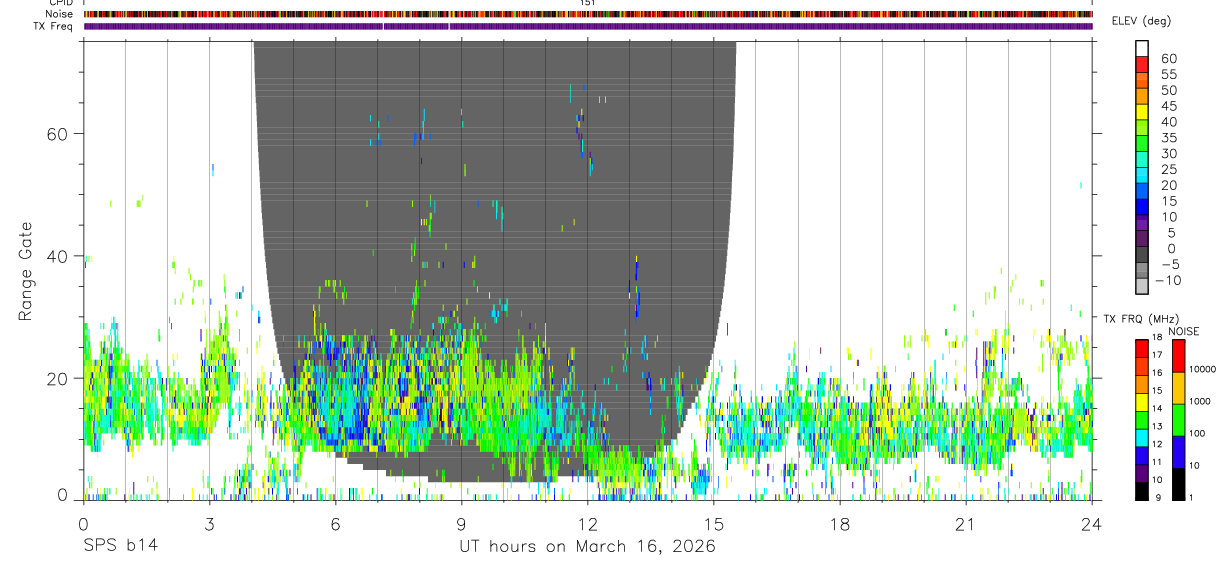Click the 'Noise' row label at top
Viewport: 1228px width, 567px height.
[61, 14]
